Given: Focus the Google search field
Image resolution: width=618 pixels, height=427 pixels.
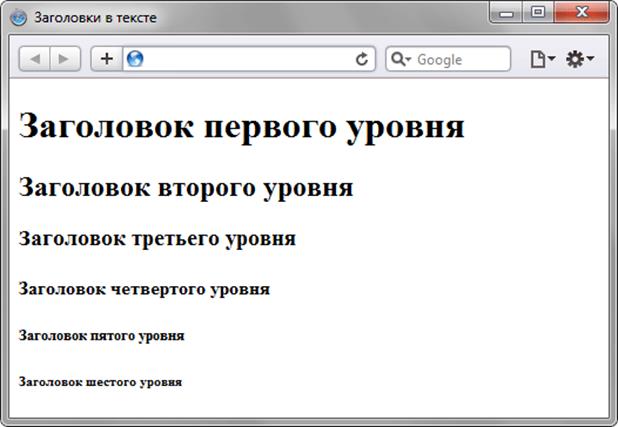Looking at the screenshot, I should coord(448,59).
